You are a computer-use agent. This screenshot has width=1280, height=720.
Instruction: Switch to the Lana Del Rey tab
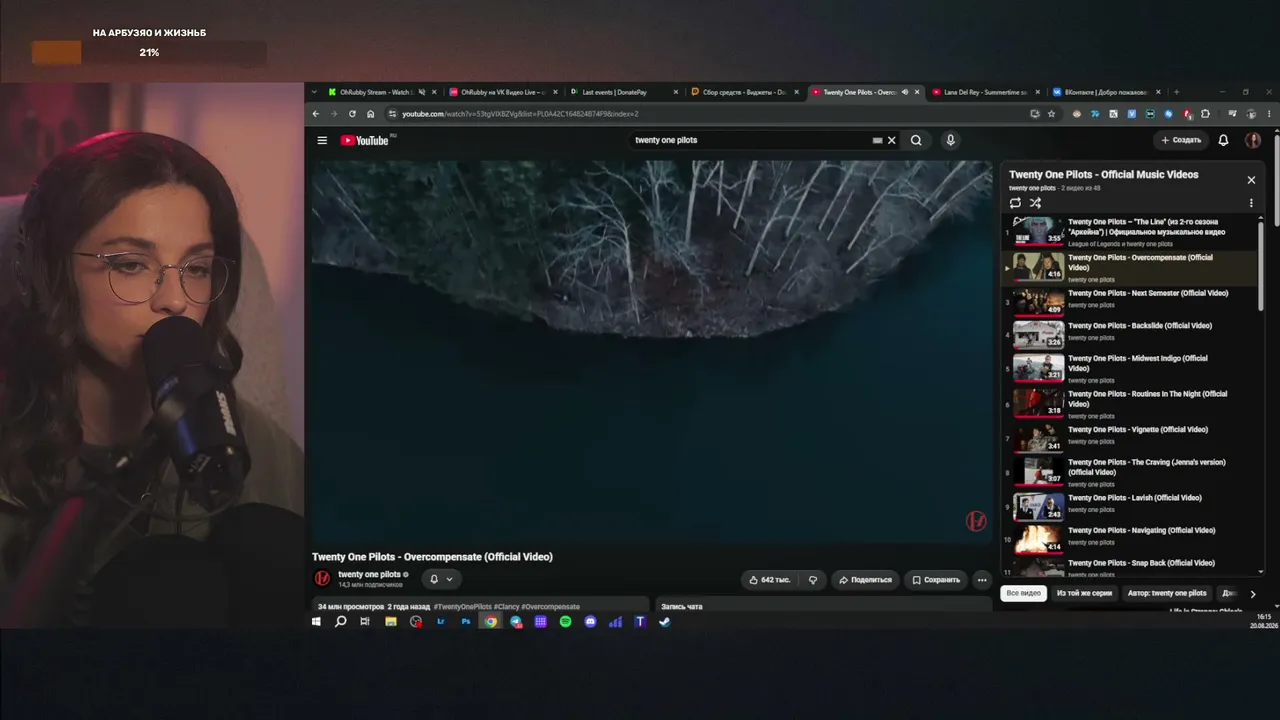coord(987,92)
